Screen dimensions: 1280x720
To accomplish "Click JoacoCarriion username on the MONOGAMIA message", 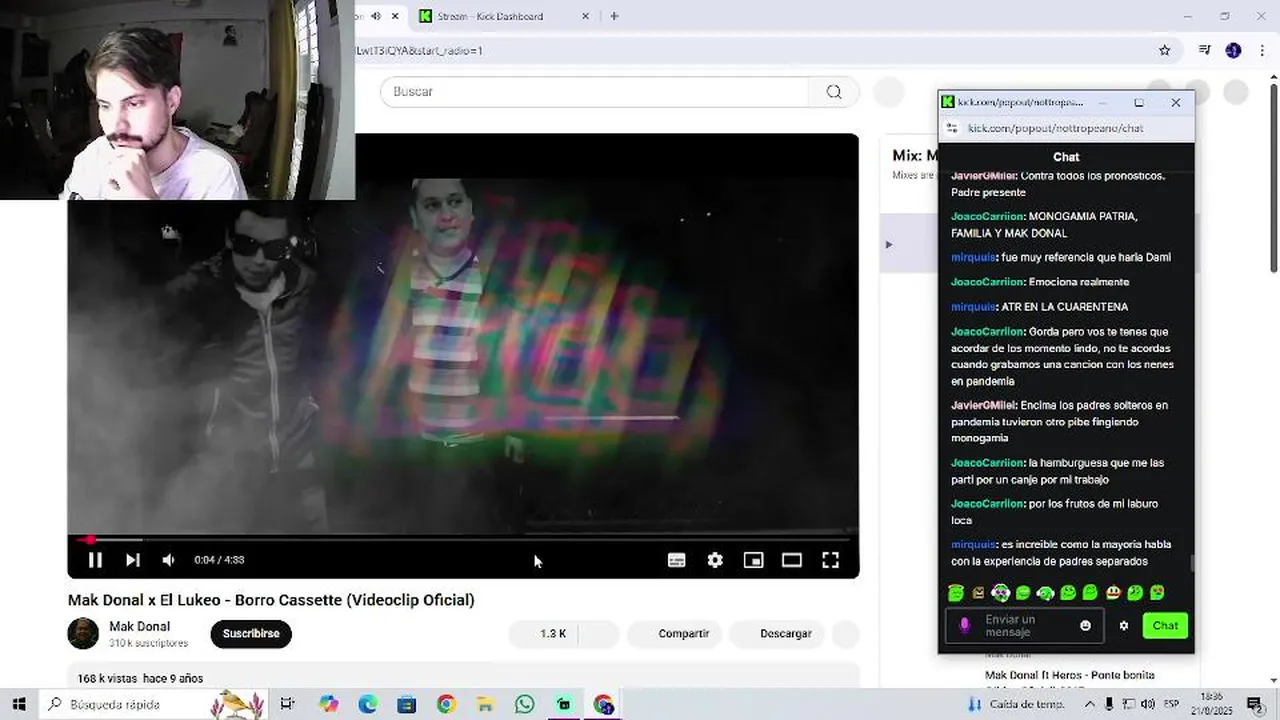I will tap(987, 216).
